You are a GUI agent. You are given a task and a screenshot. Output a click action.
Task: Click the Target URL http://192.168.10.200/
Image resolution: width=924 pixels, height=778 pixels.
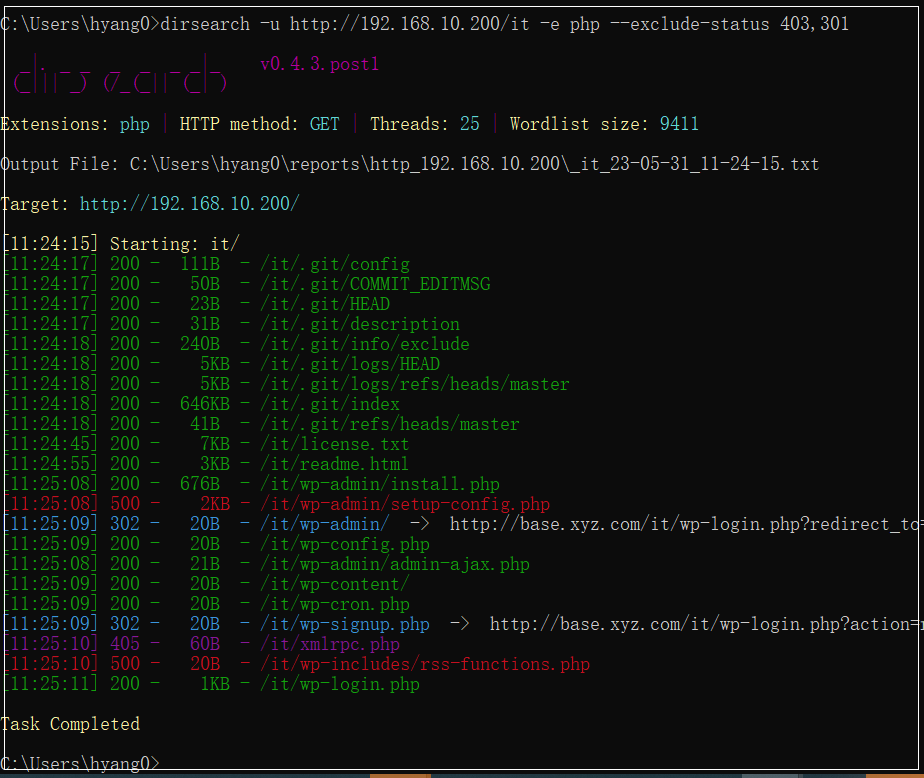[x=189, y=203]
